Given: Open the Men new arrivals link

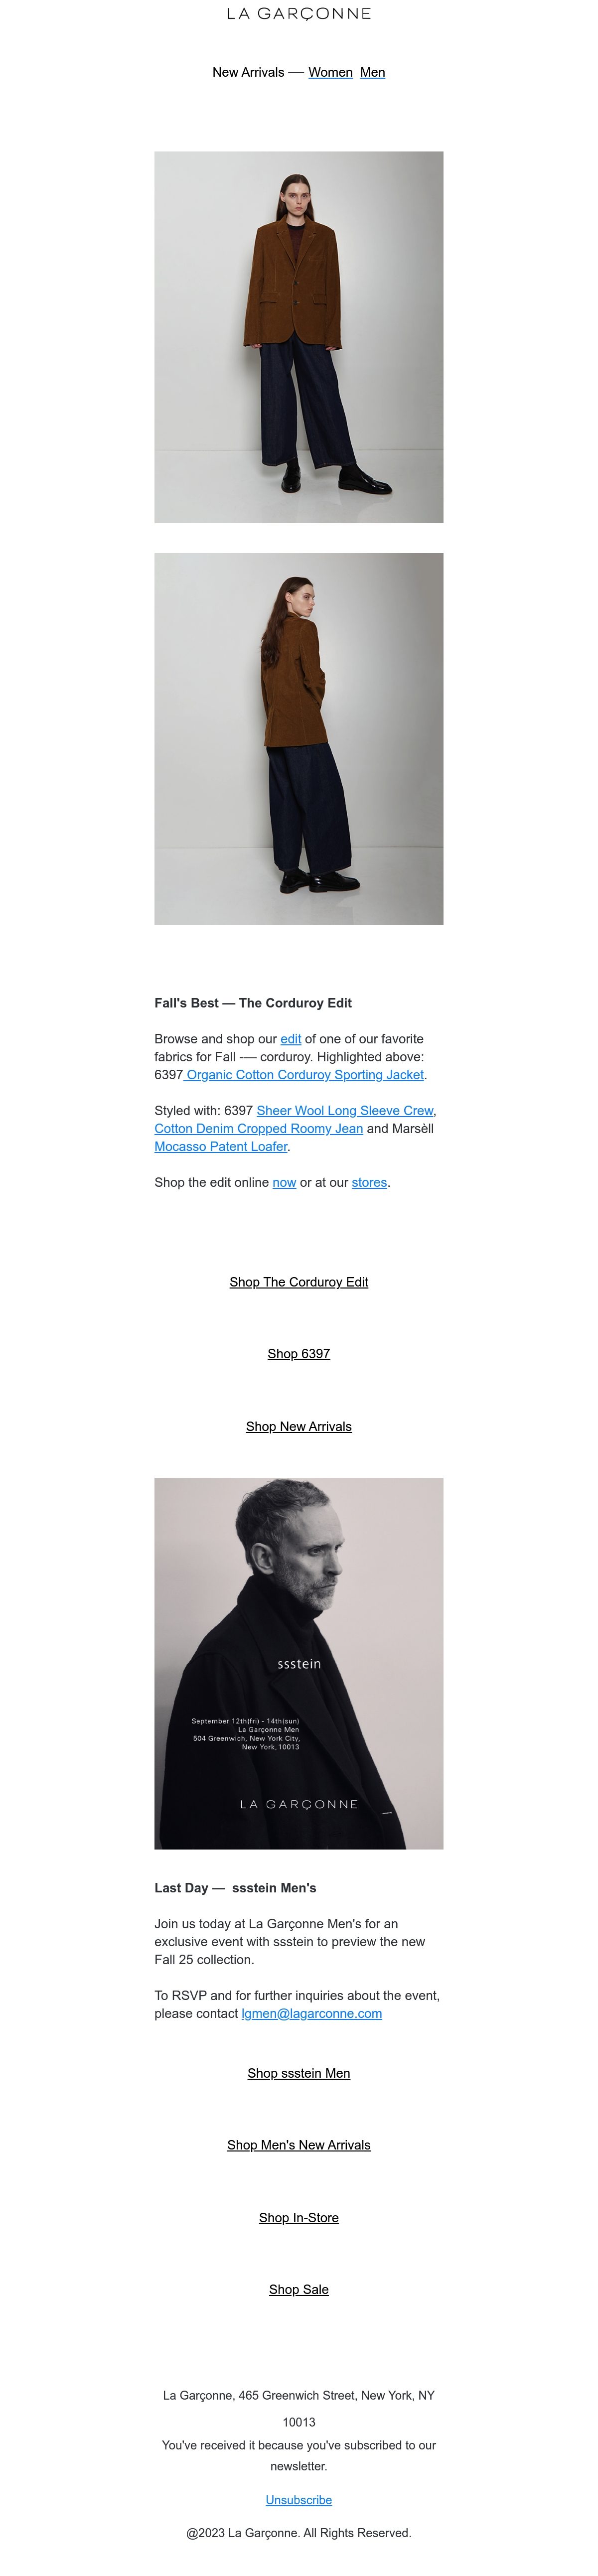Looking at the screenshot, I should pyautogui.click(x=372, y=73).
